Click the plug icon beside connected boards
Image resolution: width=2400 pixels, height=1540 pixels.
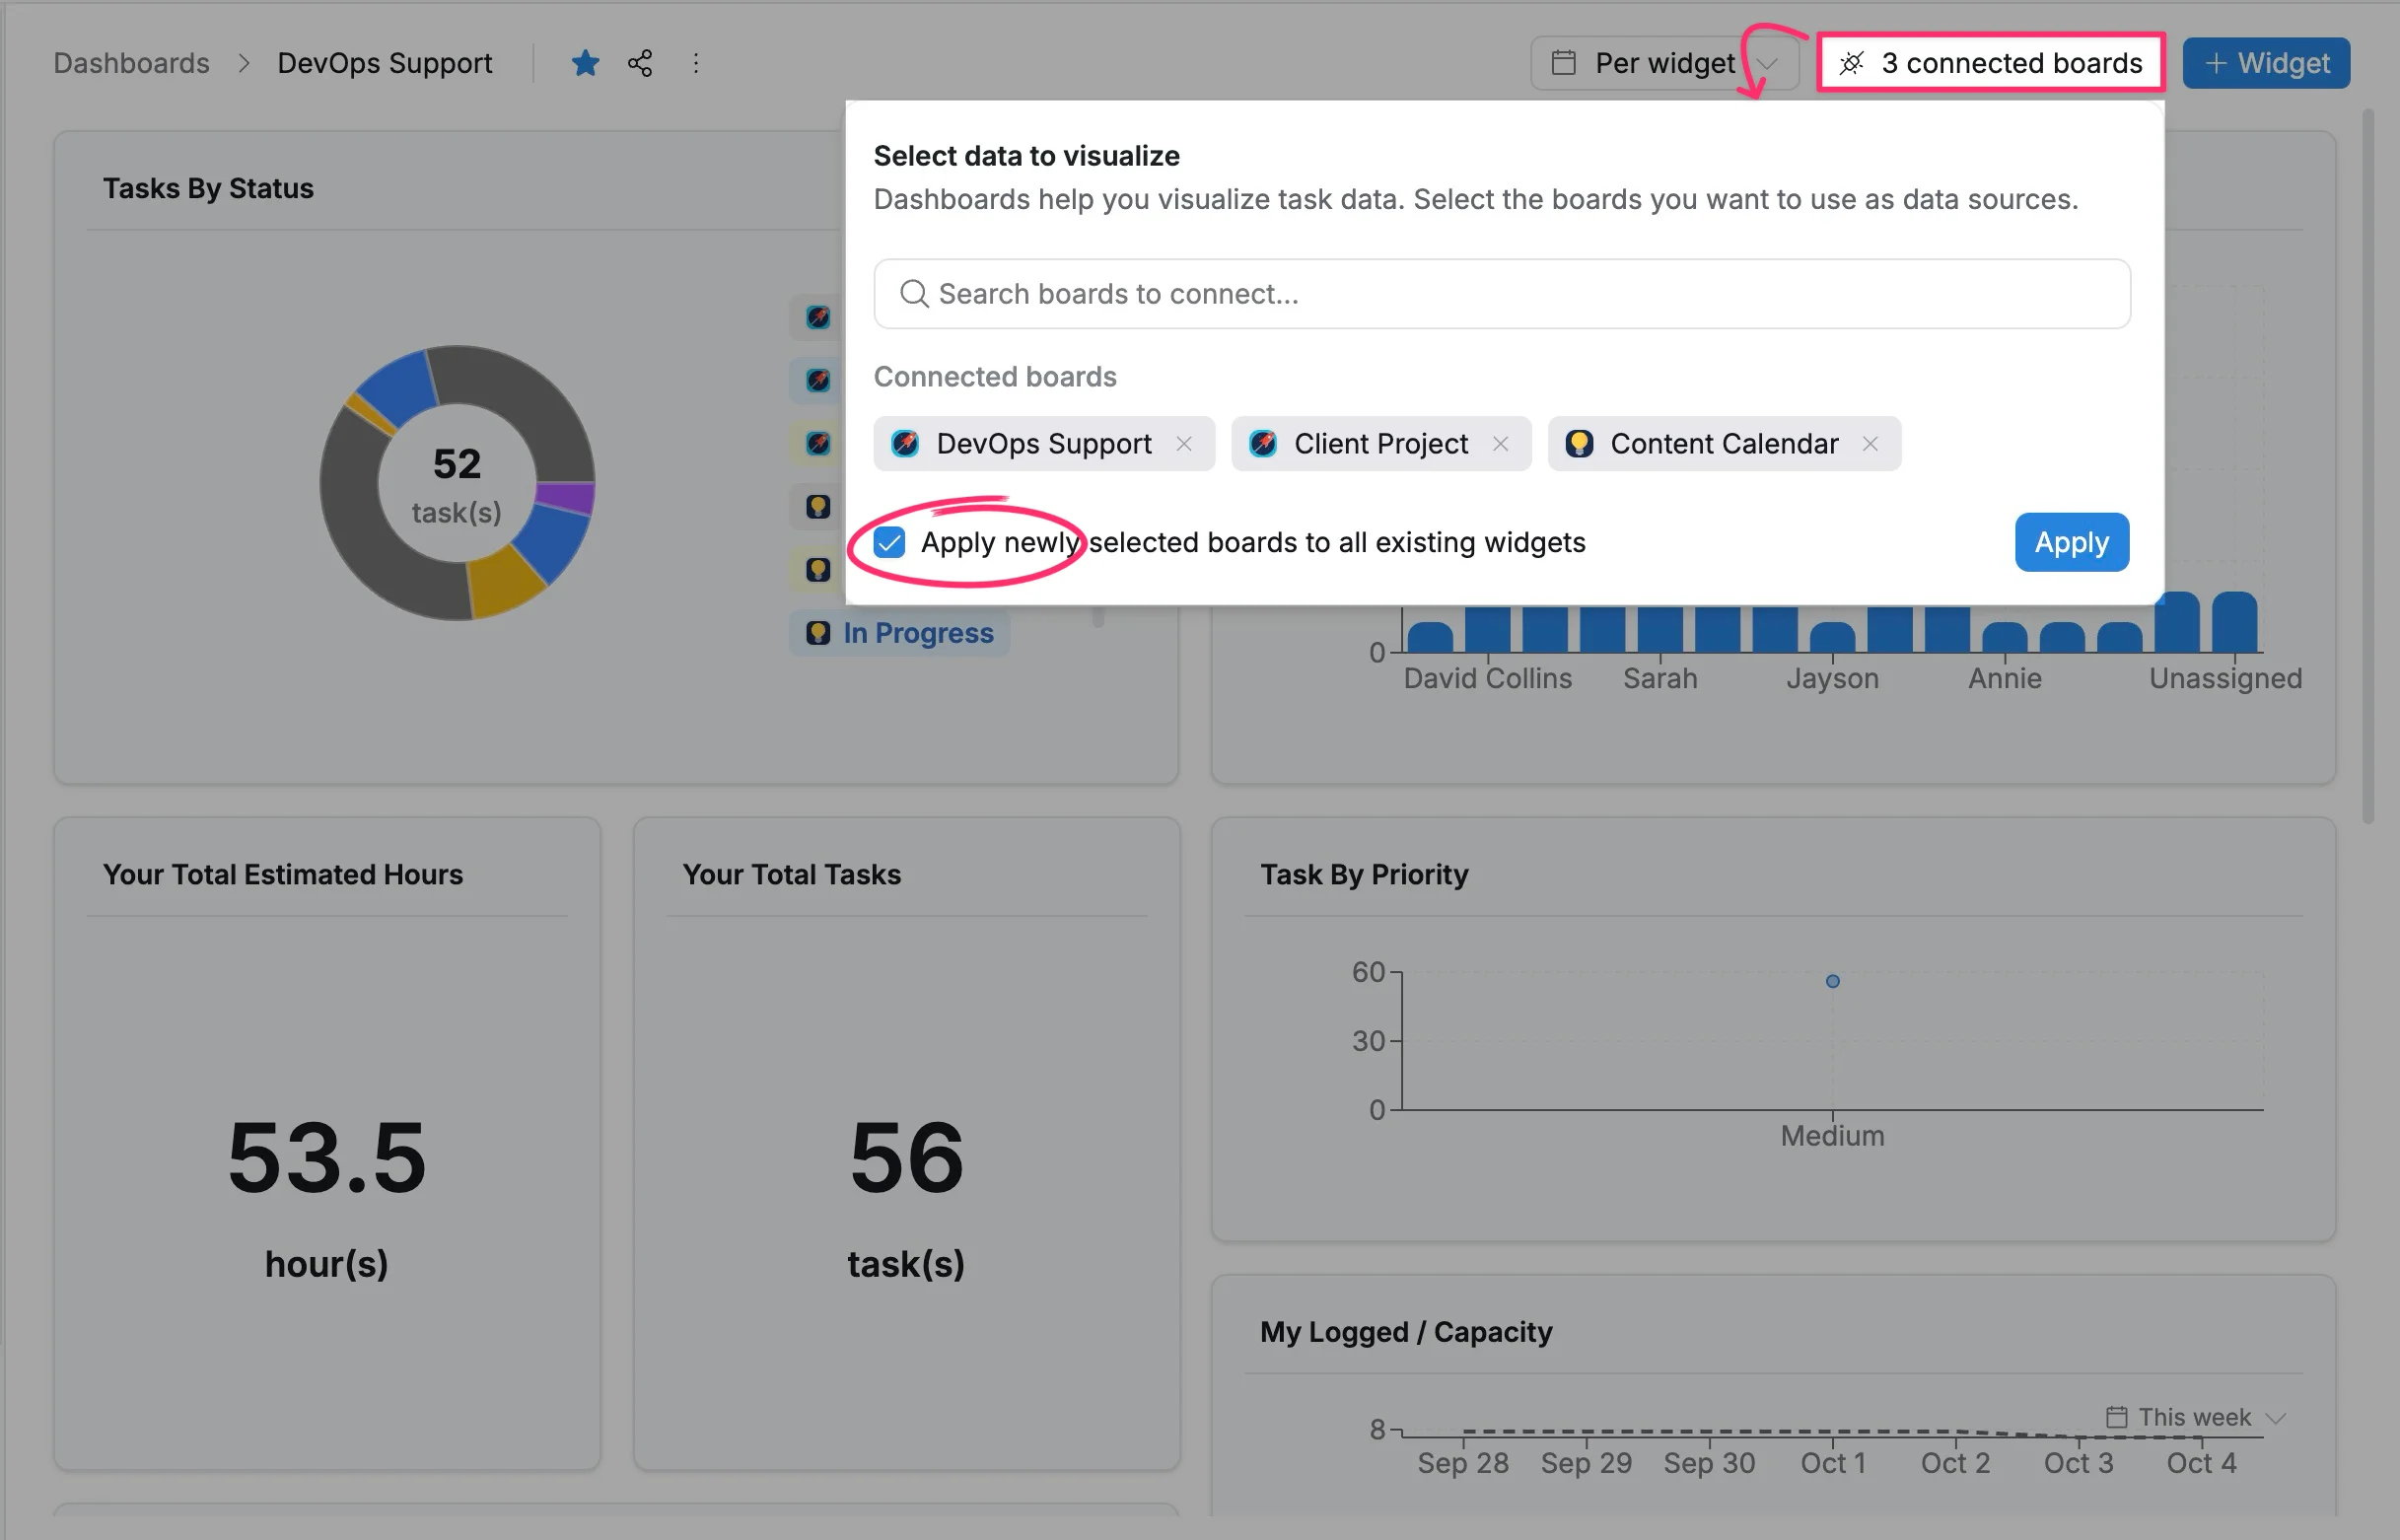[x=1851, y=63]
